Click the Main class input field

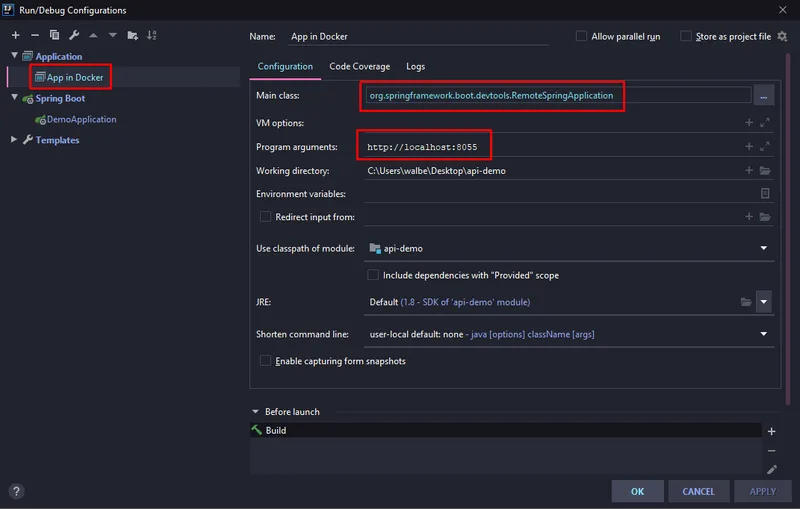[558, 95]
